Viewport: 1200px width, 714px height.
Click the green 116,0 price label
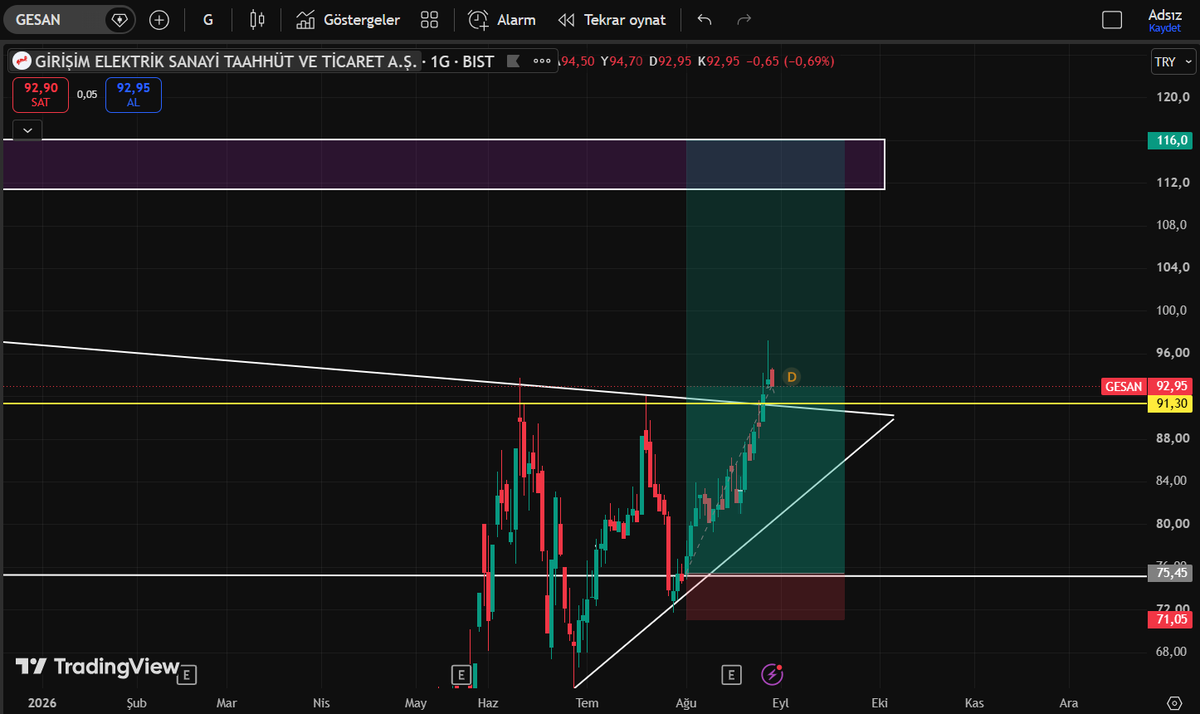tap(1170, 140)
